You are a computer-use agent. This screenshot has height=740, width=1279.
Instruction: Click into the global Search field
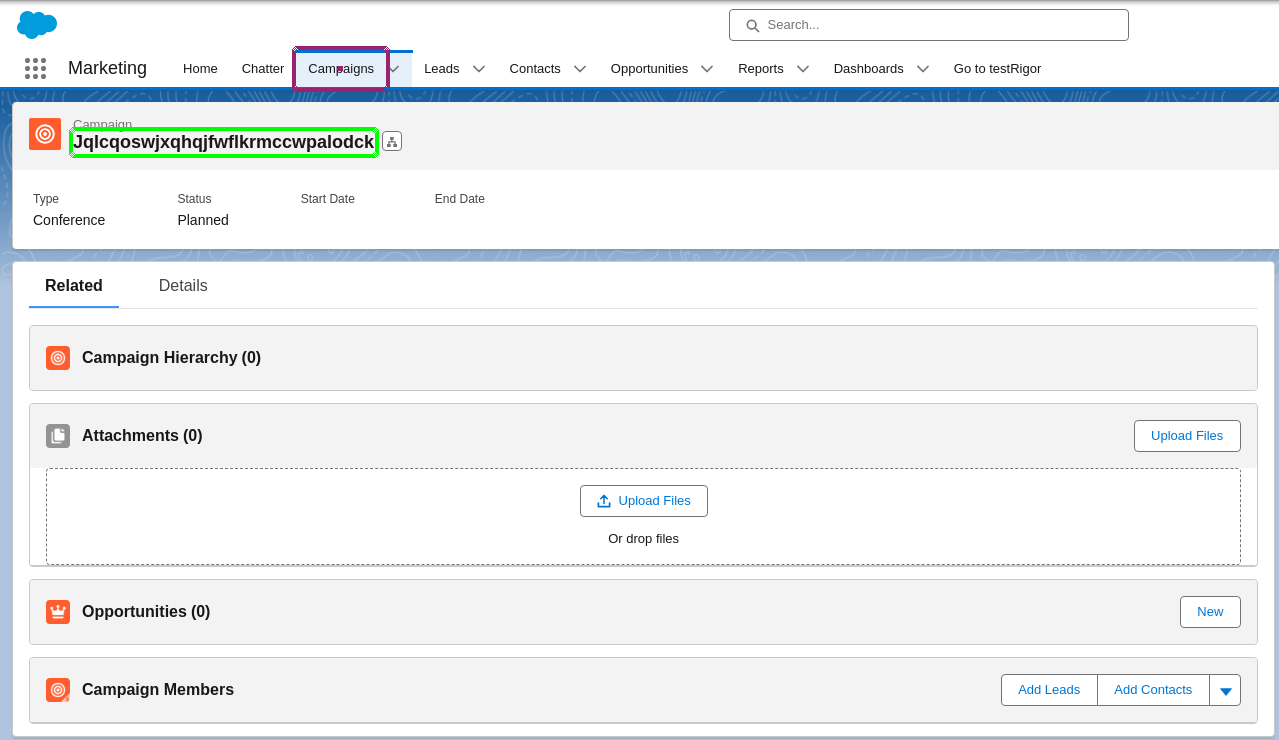point(929,25)
